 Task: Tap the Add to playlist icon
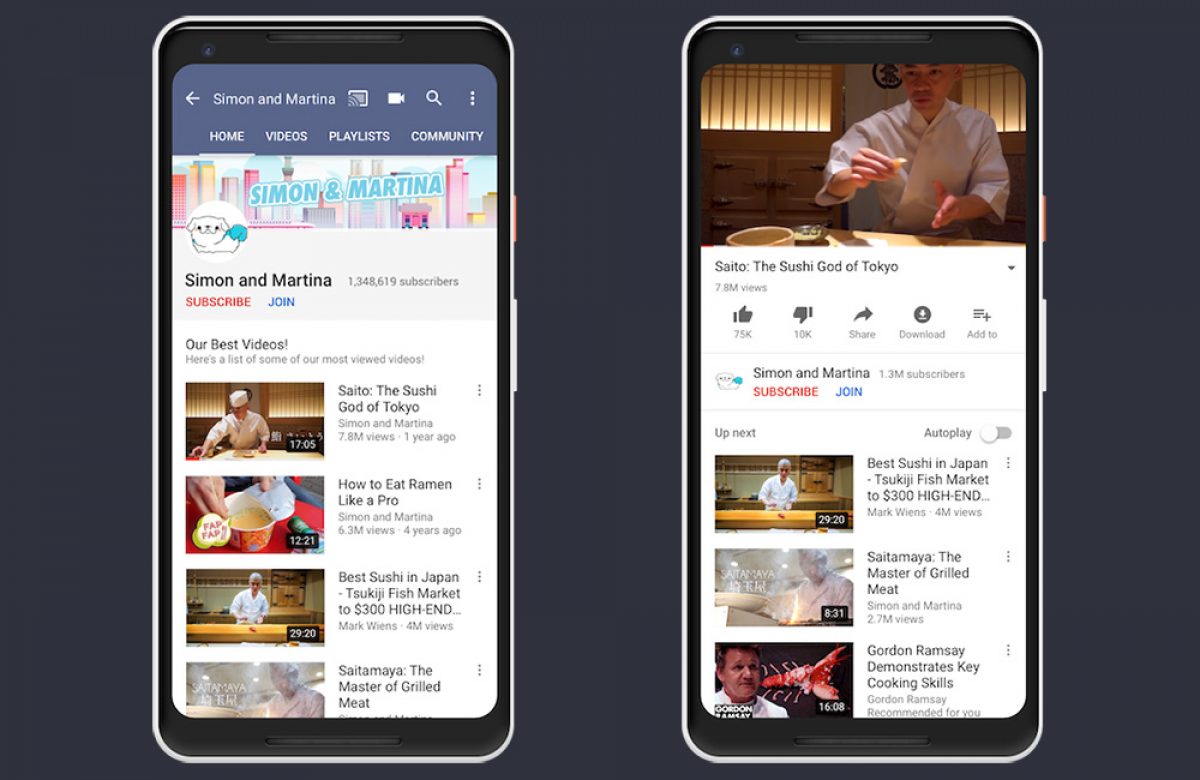tap(982, 314)
